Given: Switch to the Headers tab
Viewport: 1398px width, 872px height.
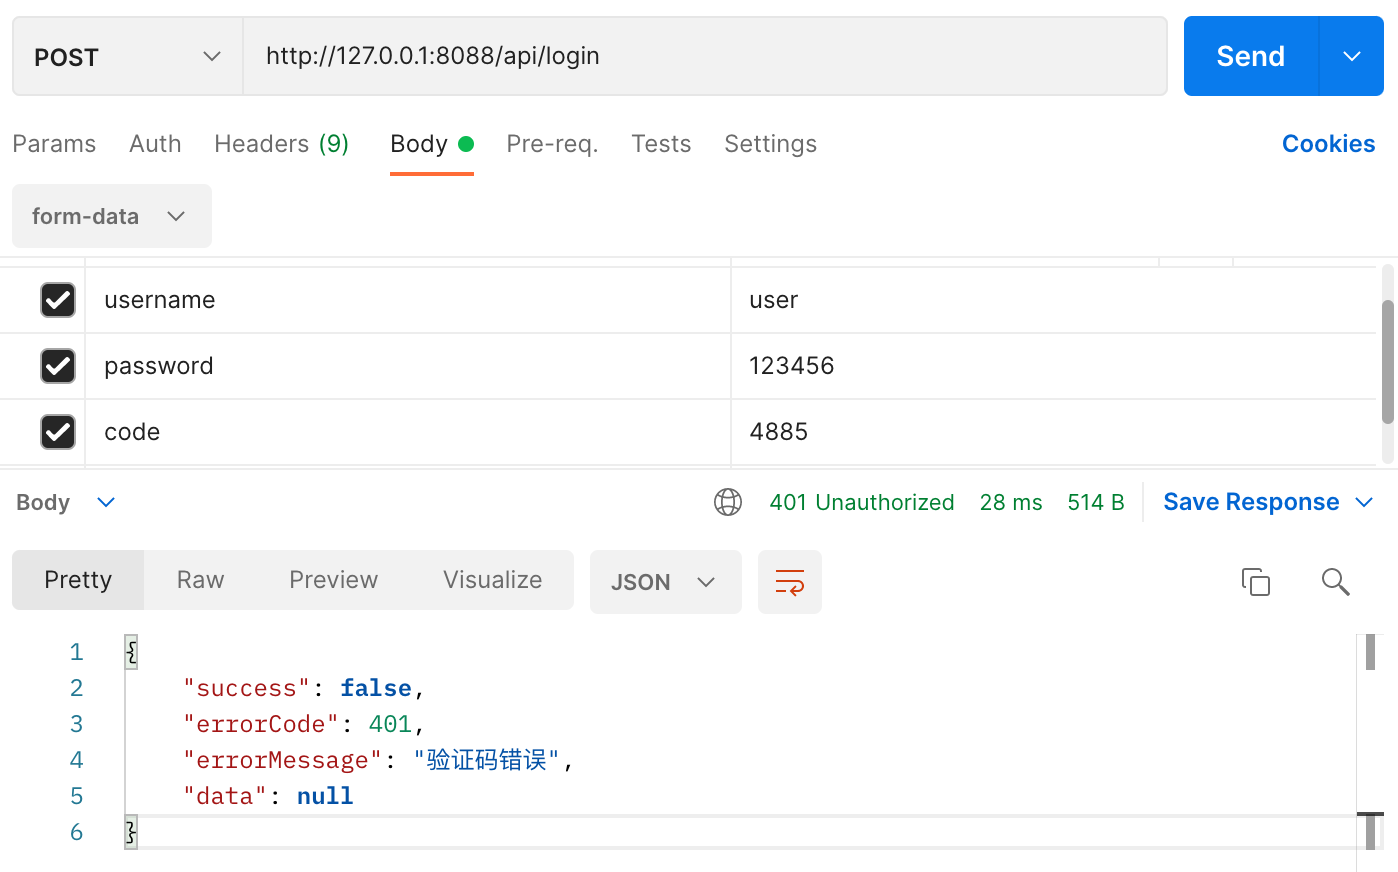Looking at the screenshot, I should coord(281,144).
